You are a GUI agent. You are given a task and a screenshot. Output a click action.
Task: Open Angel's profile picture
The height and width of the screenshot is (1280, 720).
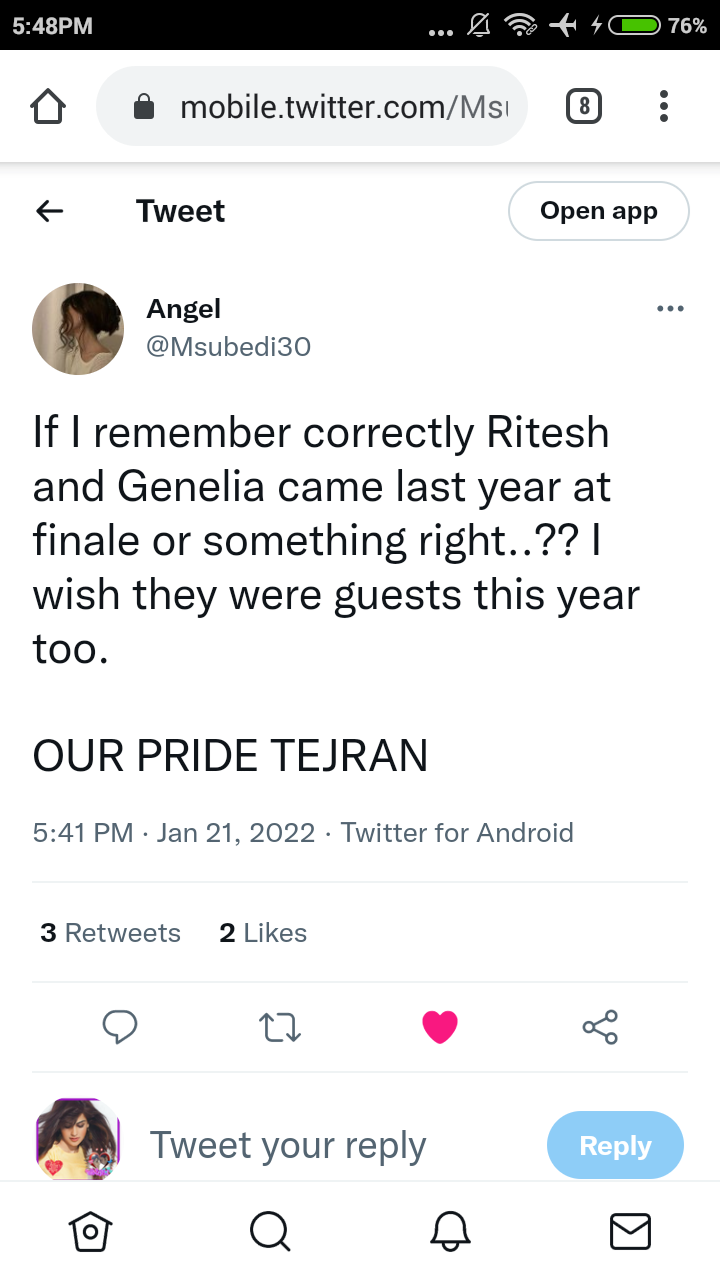(78, 328)
